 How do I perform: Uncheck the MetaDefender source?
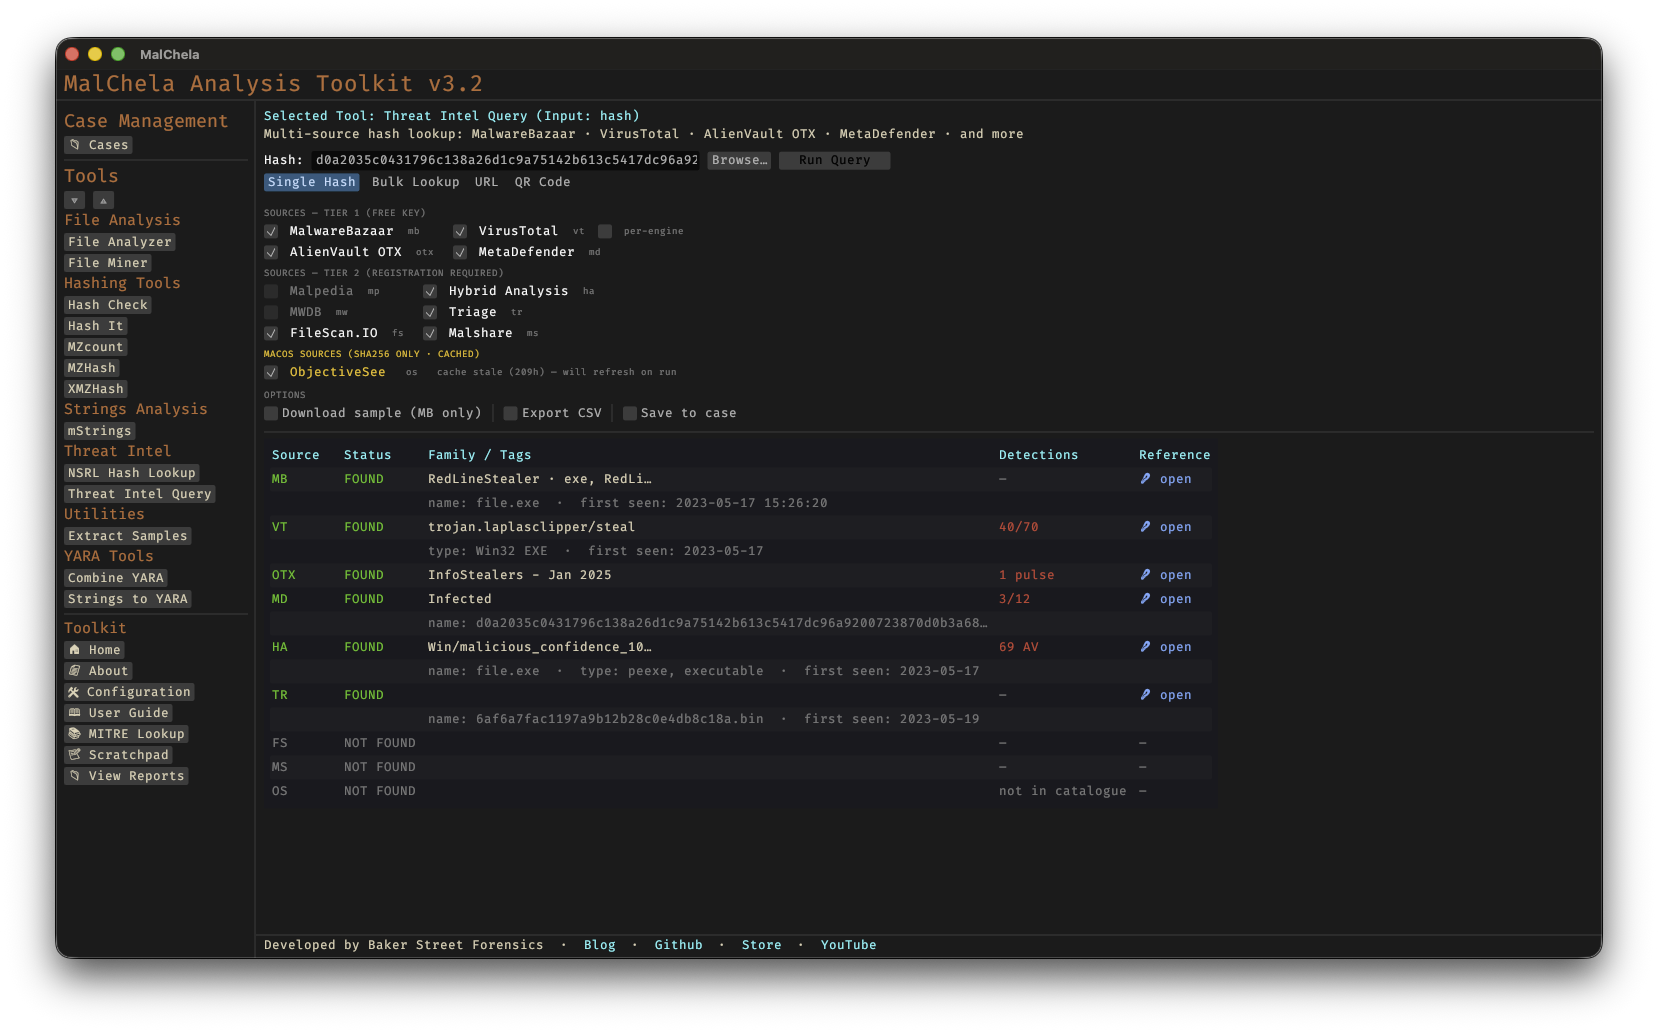(460, 252)
